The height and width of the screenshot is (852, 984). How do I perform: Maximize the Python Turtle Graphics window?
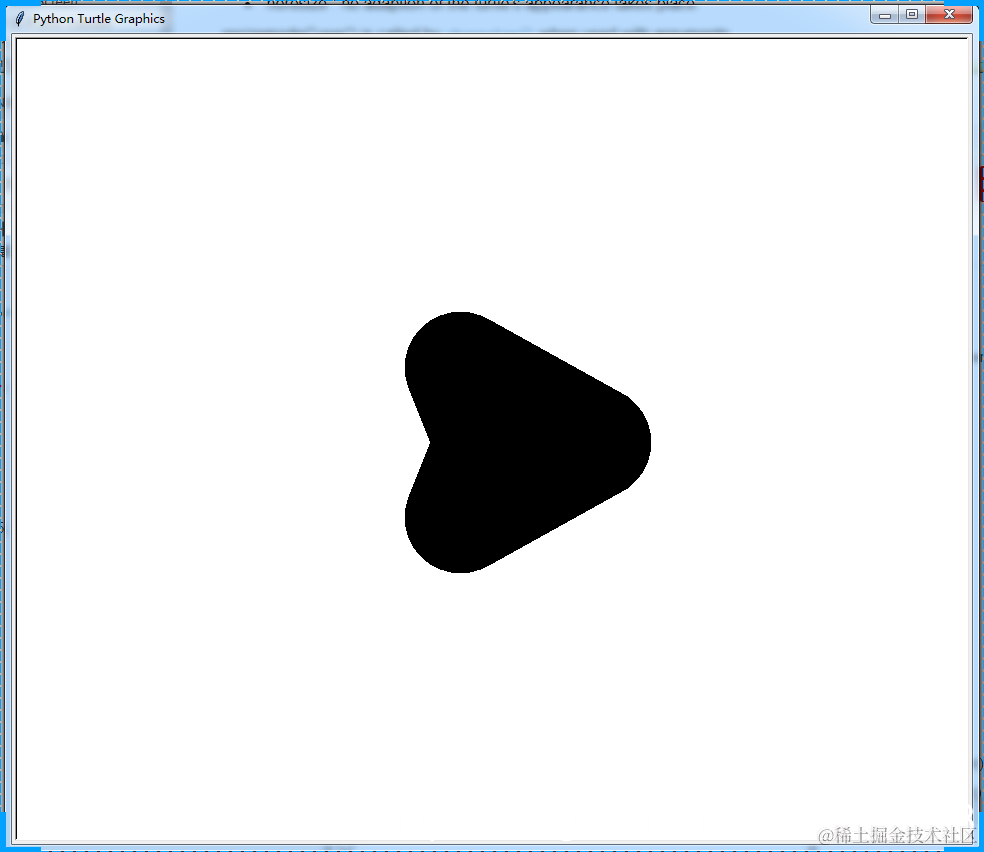tap(912, 14)
